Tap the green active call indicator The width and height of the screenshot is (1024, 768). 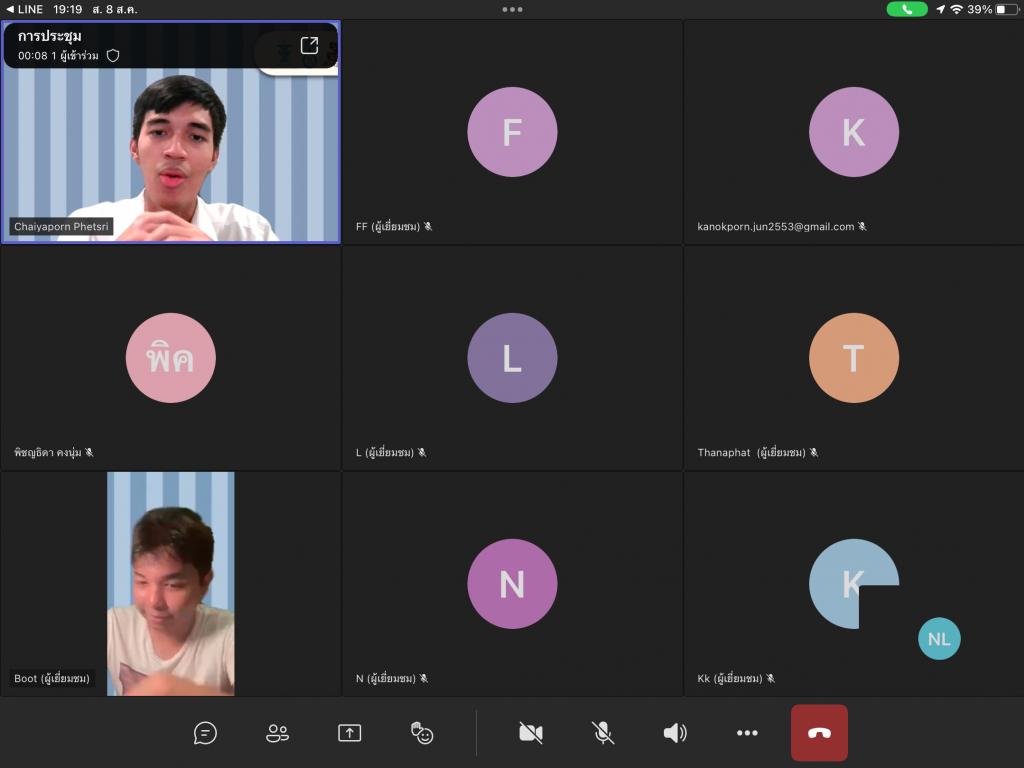pos(906,9)
